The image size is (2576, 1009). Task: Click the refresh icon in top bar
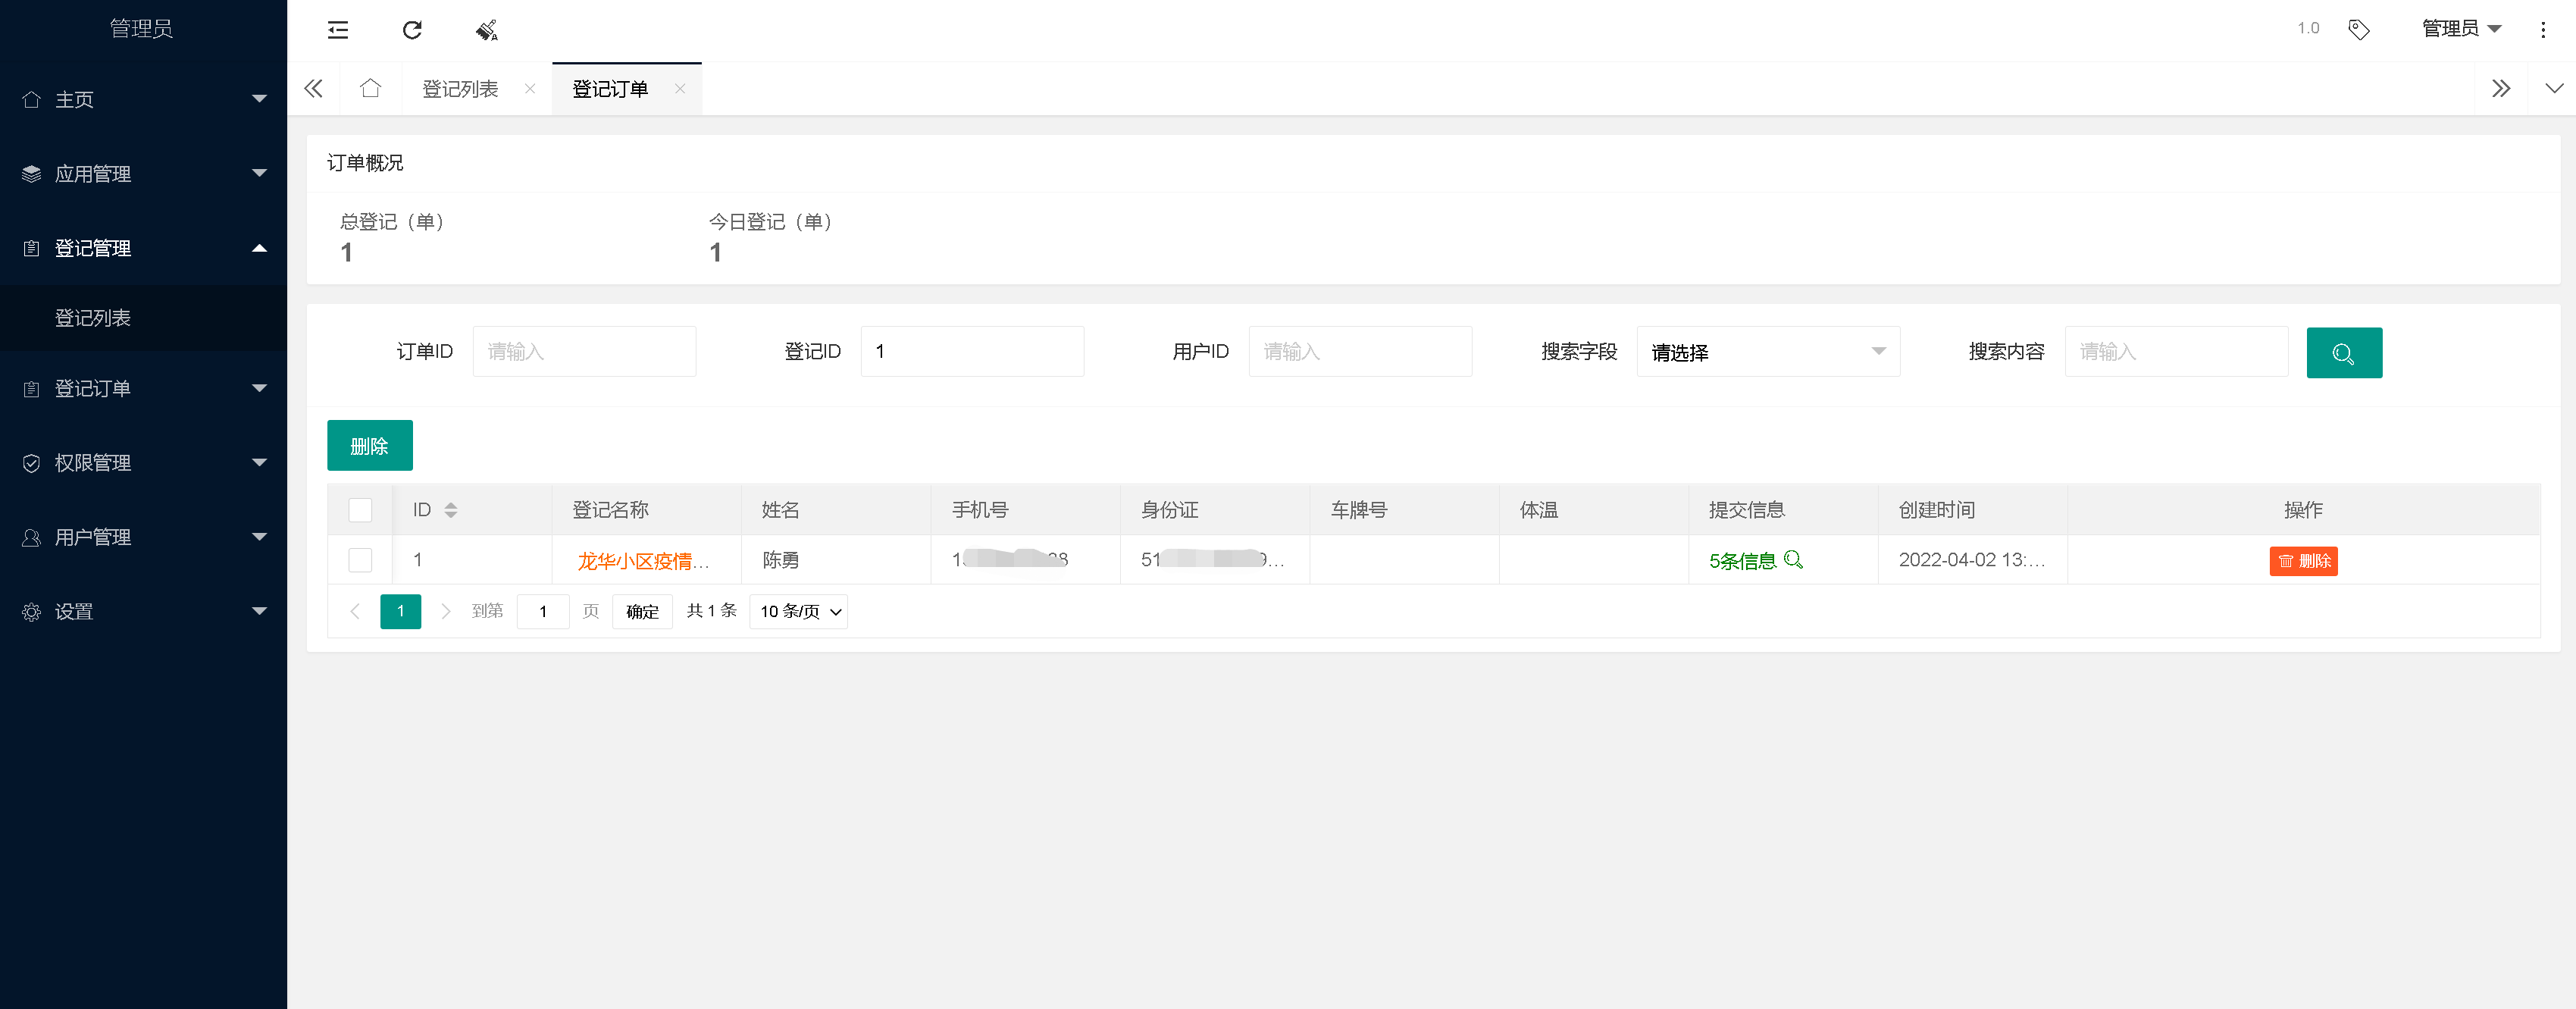tap(412, 30)
